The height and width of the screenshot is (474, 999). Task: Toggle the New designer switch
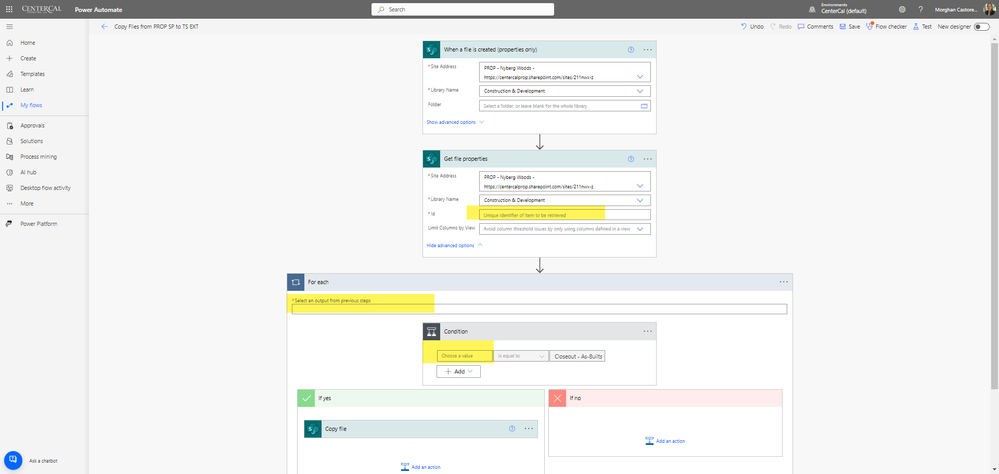(x=982, y=27)
